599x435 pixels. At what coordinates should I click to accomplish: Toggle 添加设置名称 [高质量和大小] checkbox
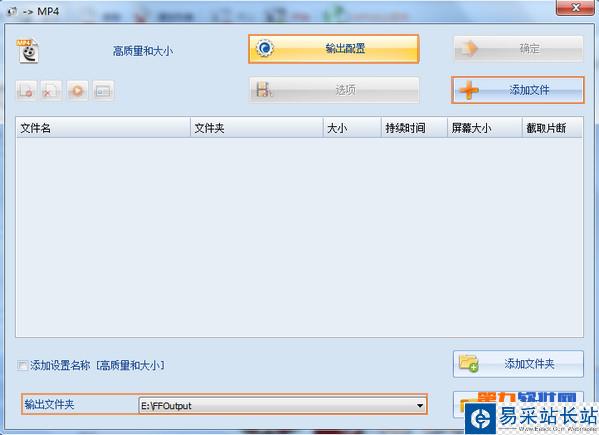click(x=22, y=365)
